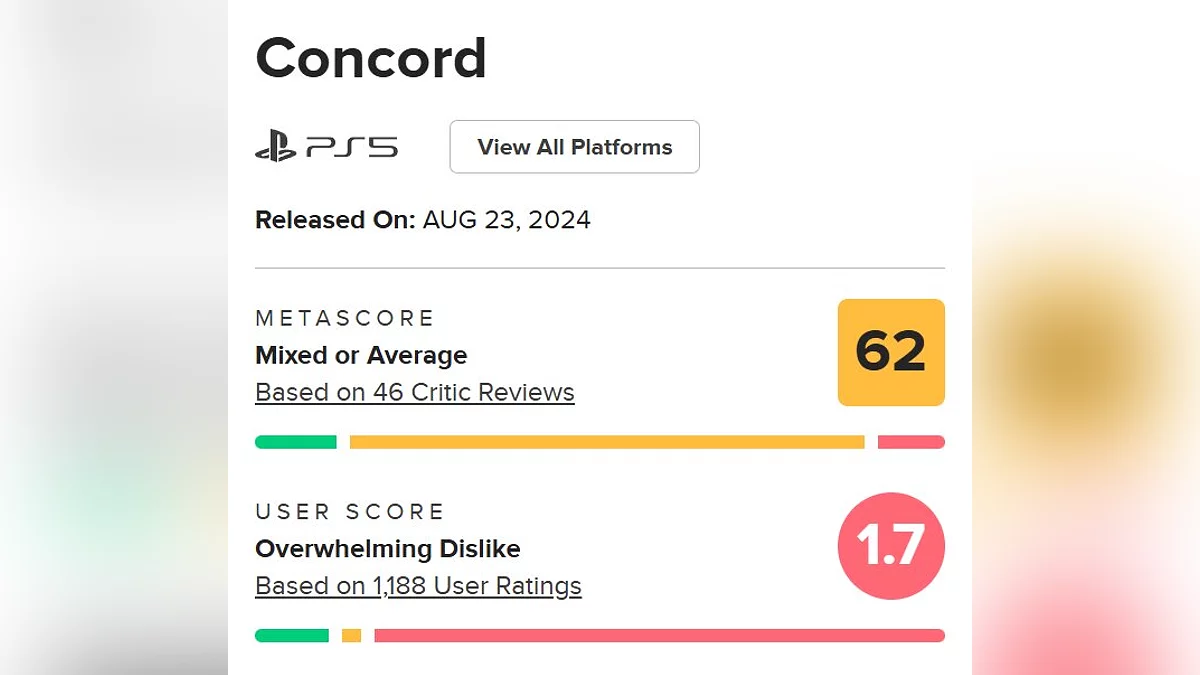Click the USER SCORE heading label
Image resolution: width=1200 pixels, height=675 pixels.
(350, 511)
